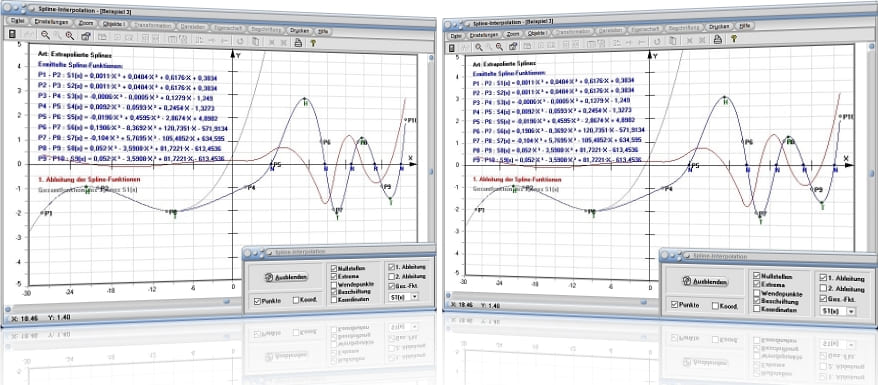Click printer icon in right window toolbar

coord(717,39)
